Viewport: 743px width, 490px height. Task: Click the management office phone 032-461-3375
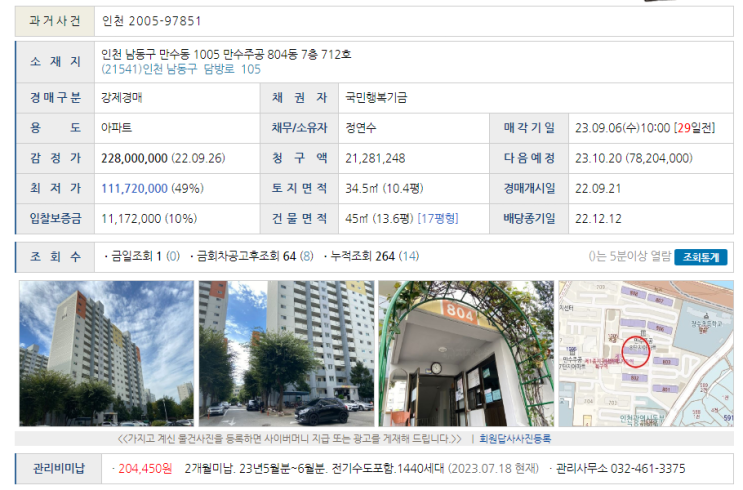[x=648, y=469]
